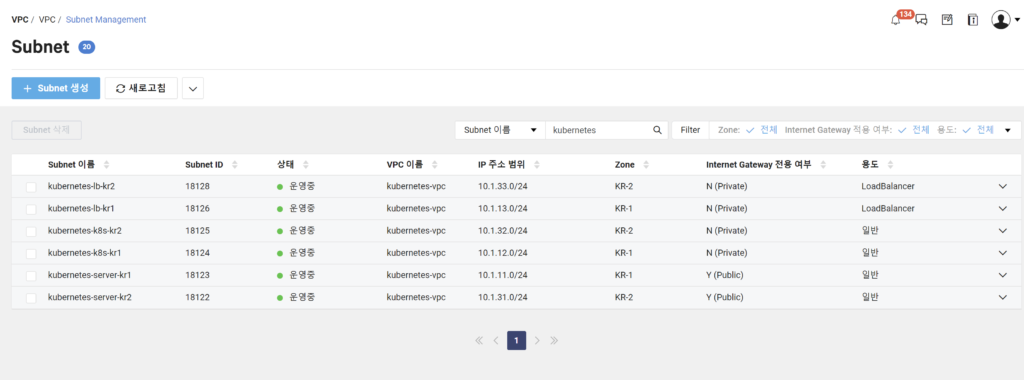
Task: Click 새로고침 refresh button
Action: tap(141, 88)
